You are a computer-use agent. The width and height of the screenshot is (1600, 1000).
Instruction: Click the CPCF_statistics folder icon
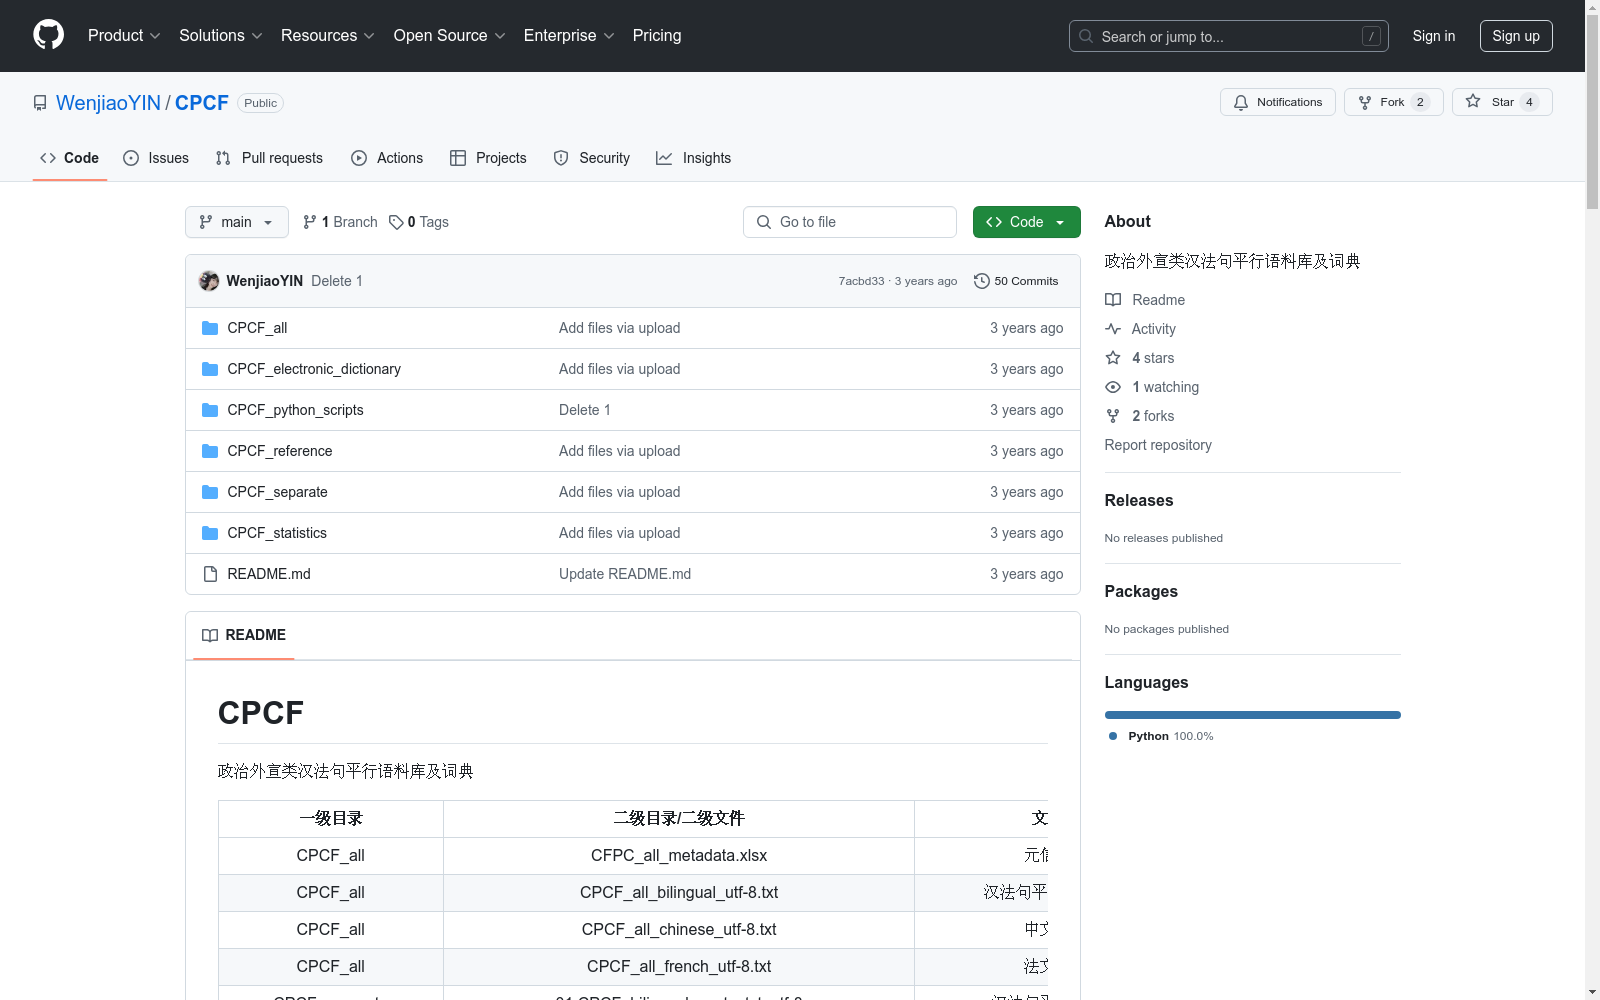tap(210, 533)
